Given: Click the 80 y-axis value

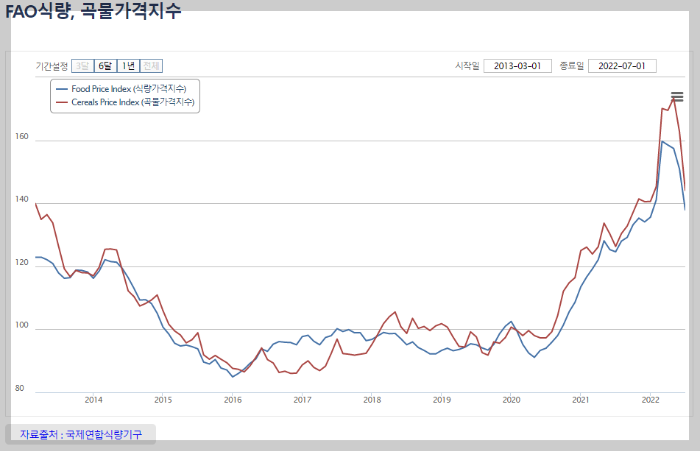Looking at the screenshot, I should pos(19,388).
